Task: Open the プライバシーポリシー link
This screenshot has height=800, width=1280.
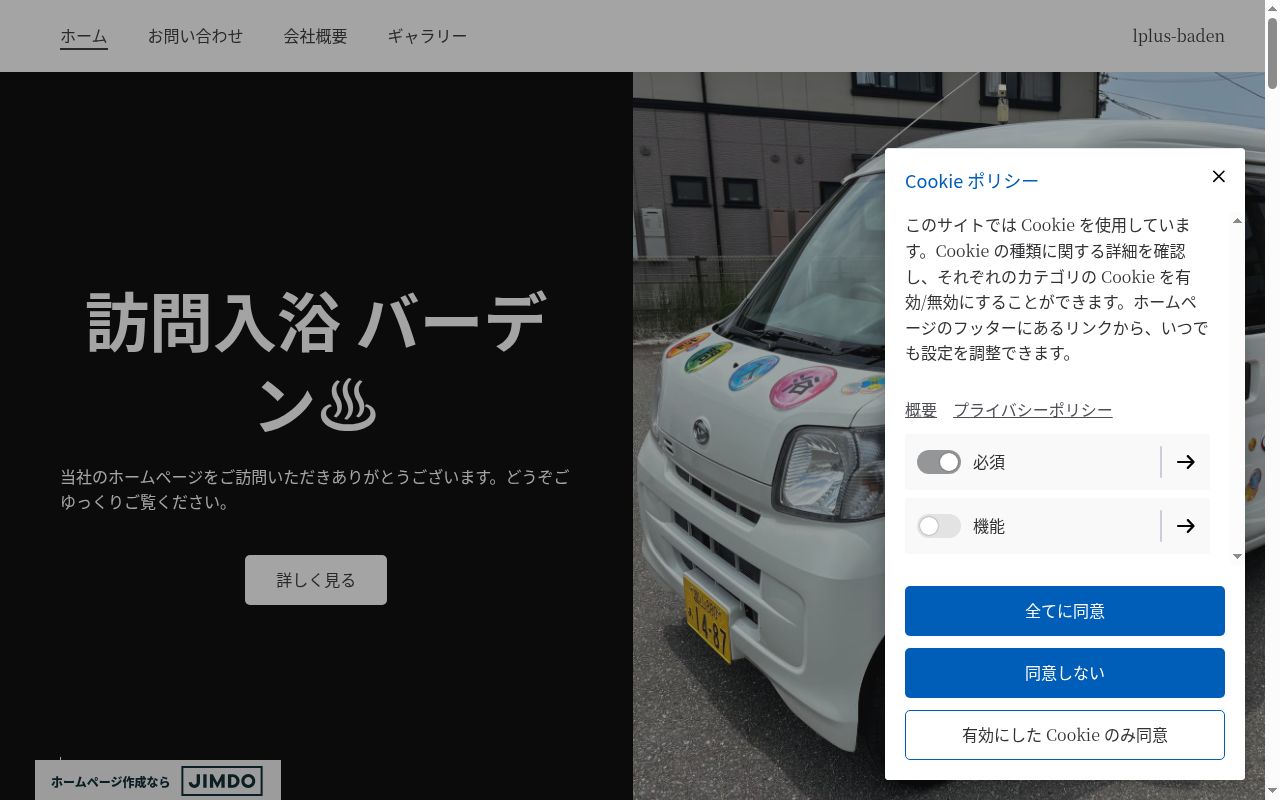Action: [x=1032, y=410]
